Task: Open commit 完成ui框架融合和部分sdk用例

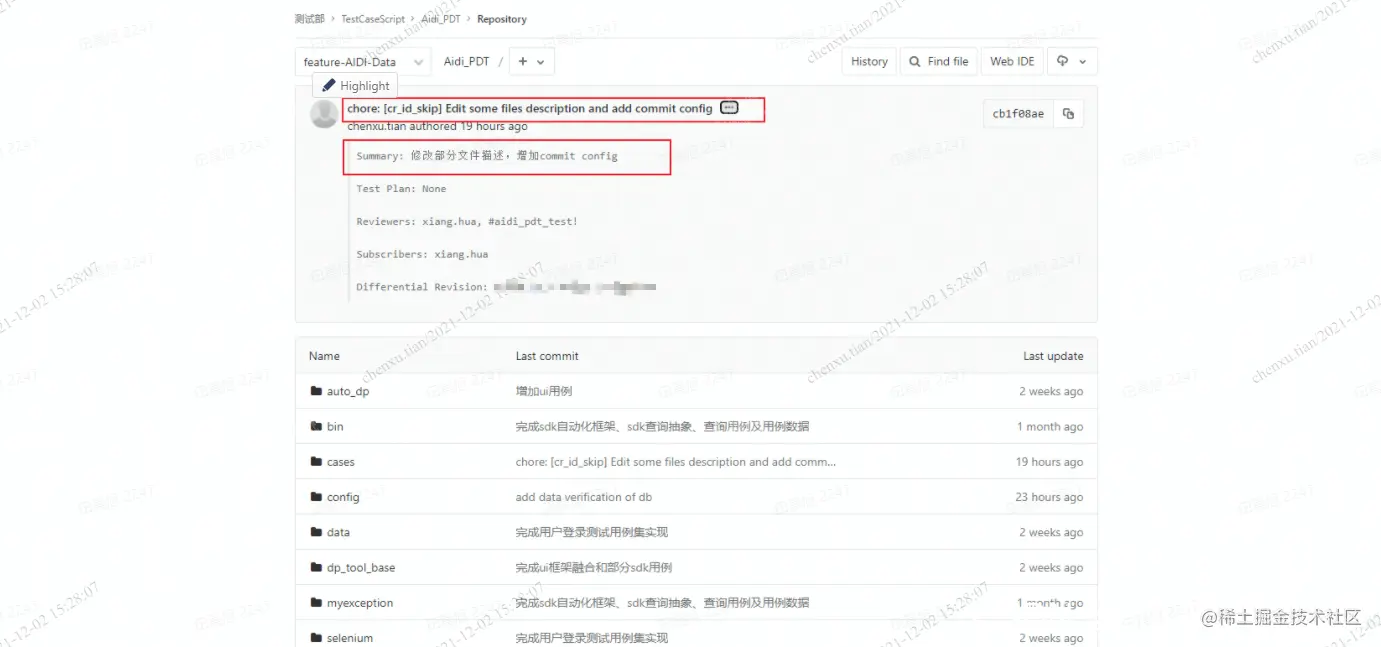Action: pyautogui.click(x=594, y=567)
